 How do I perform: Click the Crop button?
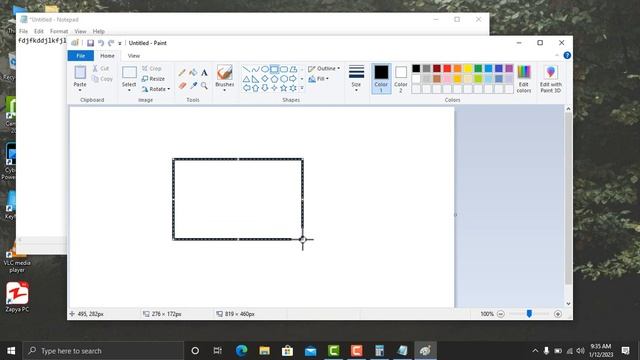click(152, 69)
